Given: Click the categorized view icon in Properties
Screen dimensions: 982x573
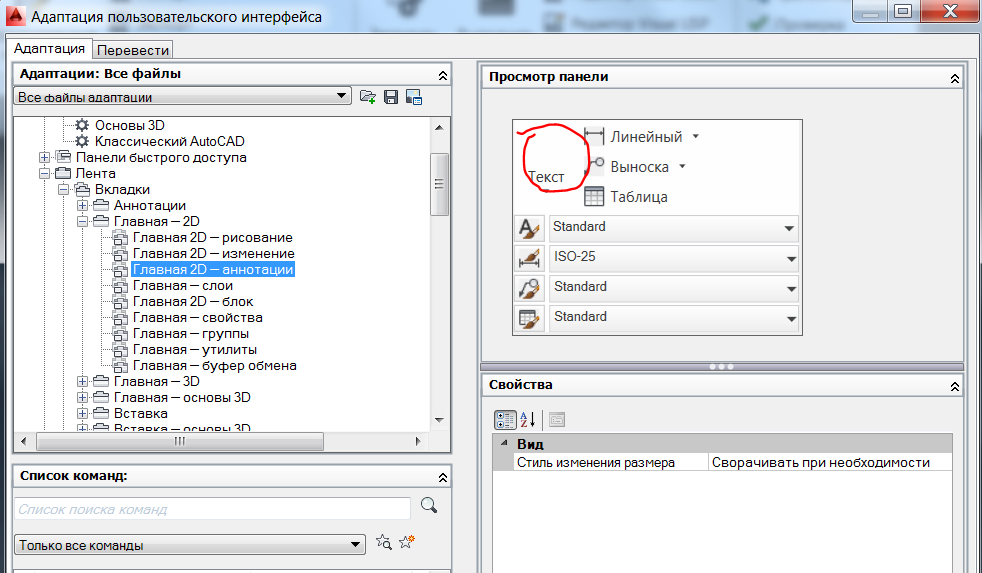Looking at the screenshot, I should [x=505, y=420].
